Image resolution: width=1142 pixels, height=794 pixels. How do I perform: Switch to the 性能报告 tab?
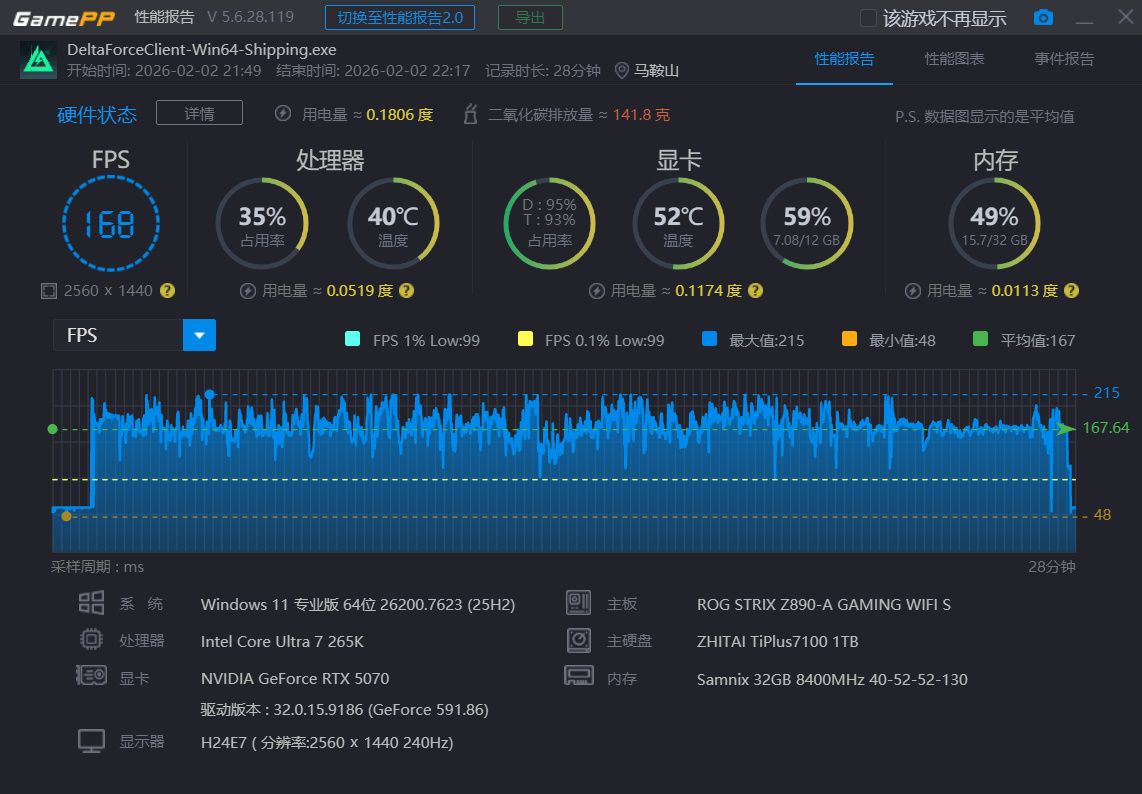click(844, 59)
